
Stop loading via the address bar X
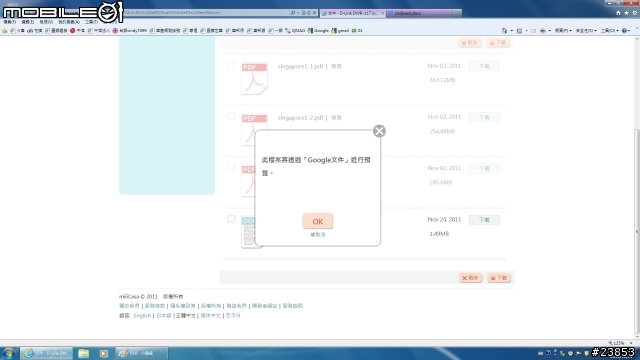click(x=314, y=13)
